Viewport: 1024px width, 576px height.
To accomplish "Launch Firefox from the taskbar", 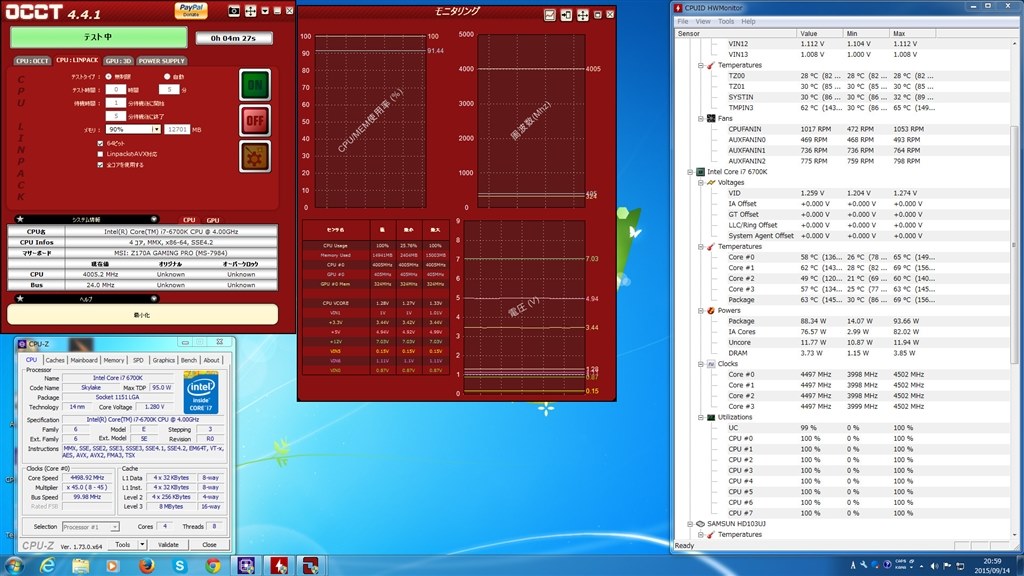I will (x=147, y=566).
